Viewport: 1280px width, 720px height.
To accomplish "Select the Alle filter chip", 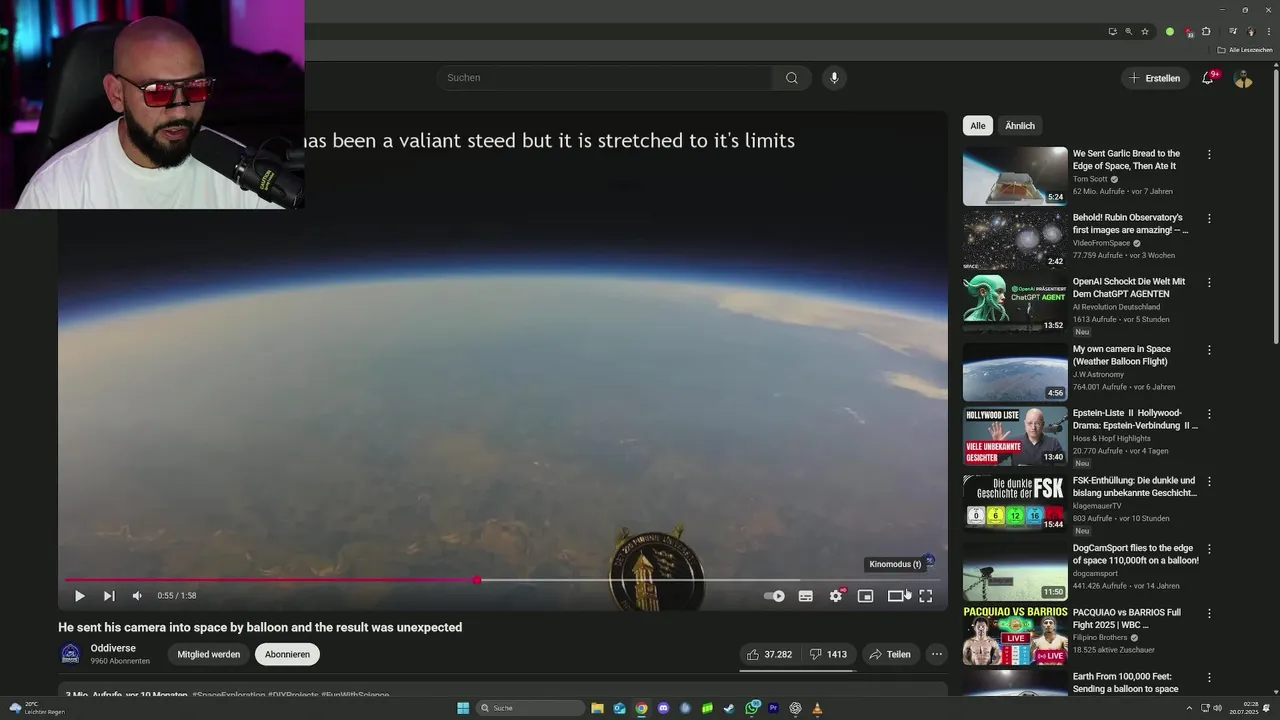I will click(978, 125).
